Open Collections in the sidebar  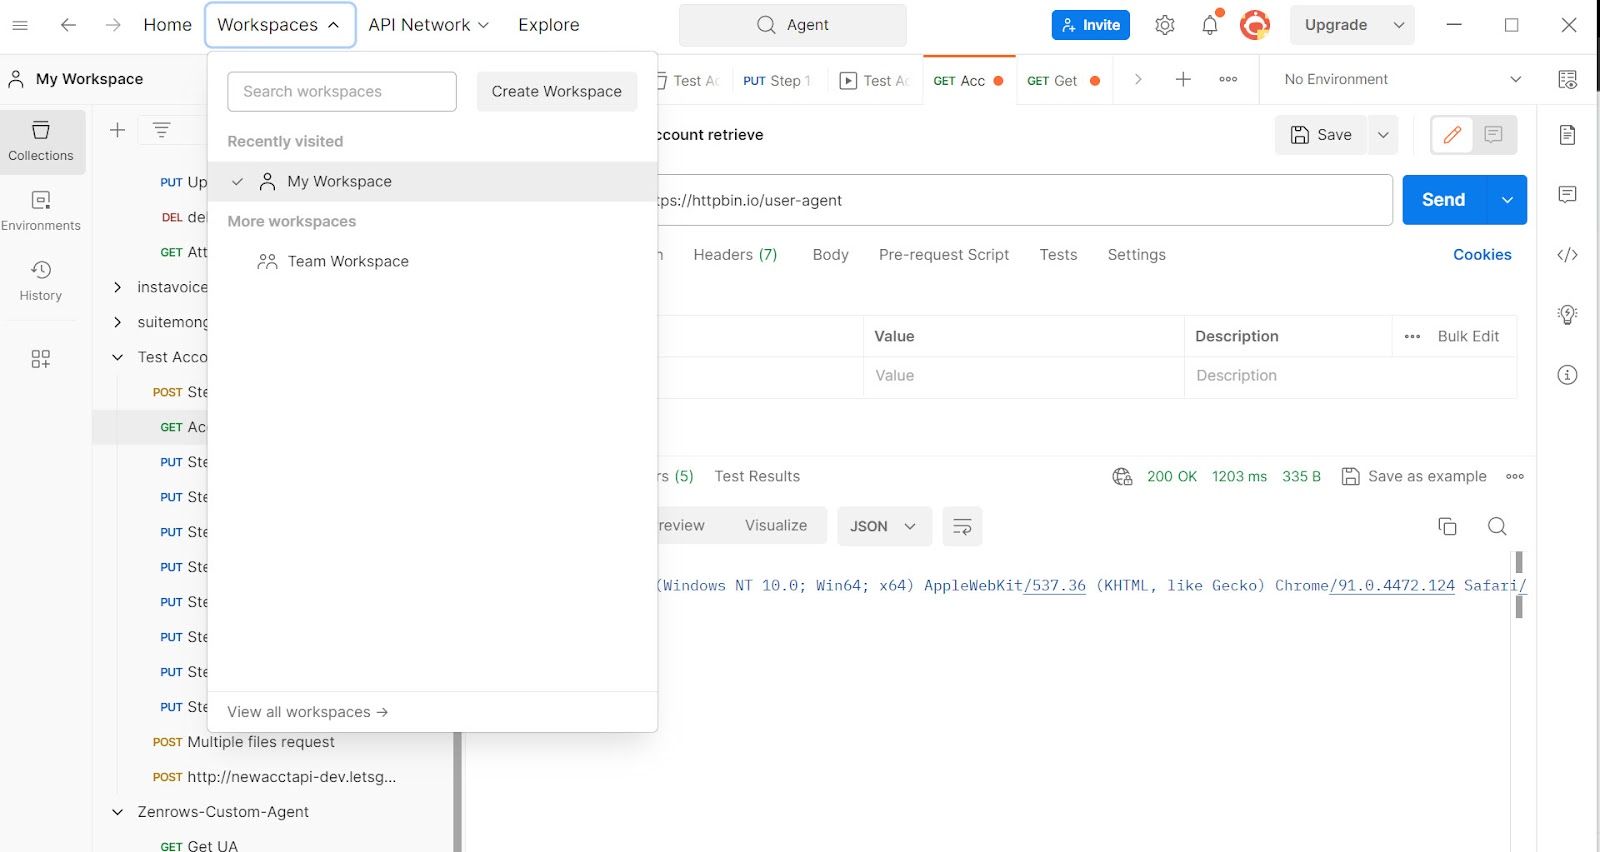coord(41,141)
